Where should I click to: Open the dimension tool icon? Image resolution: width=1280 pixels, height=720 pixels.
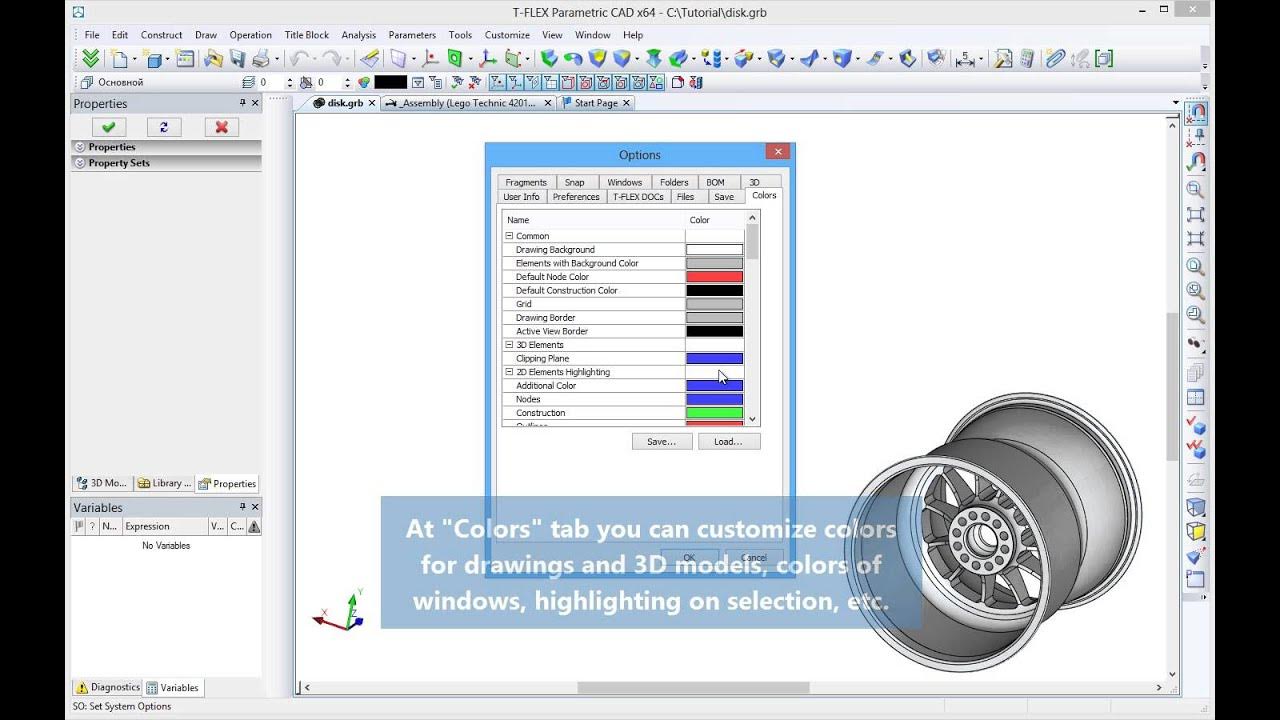click(x=965, y=59)
